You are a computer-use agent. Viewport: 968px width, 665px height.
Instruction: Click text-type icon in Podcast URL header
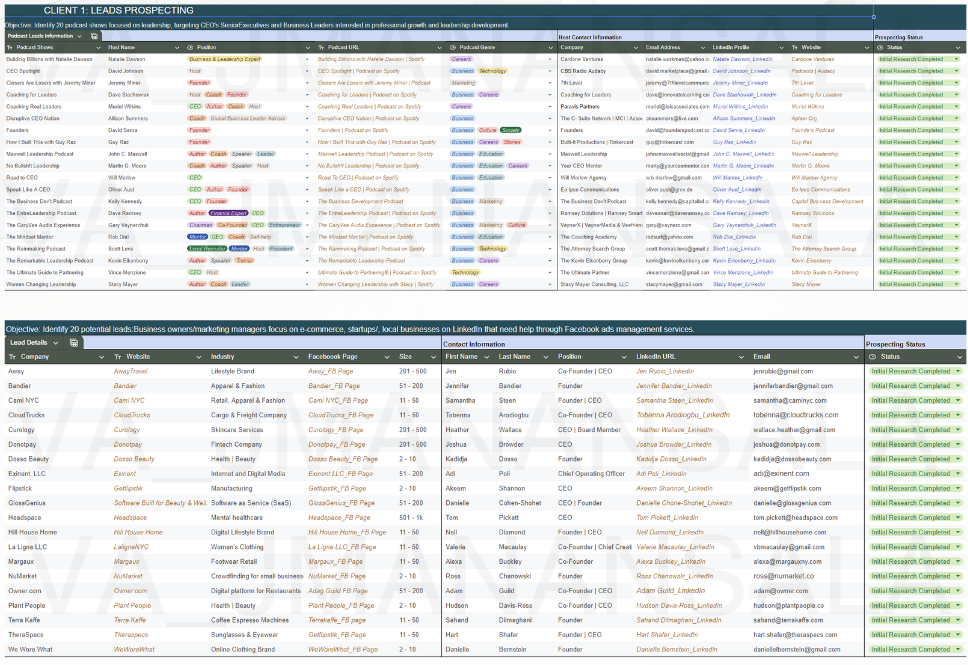click(x=321, y=48)
